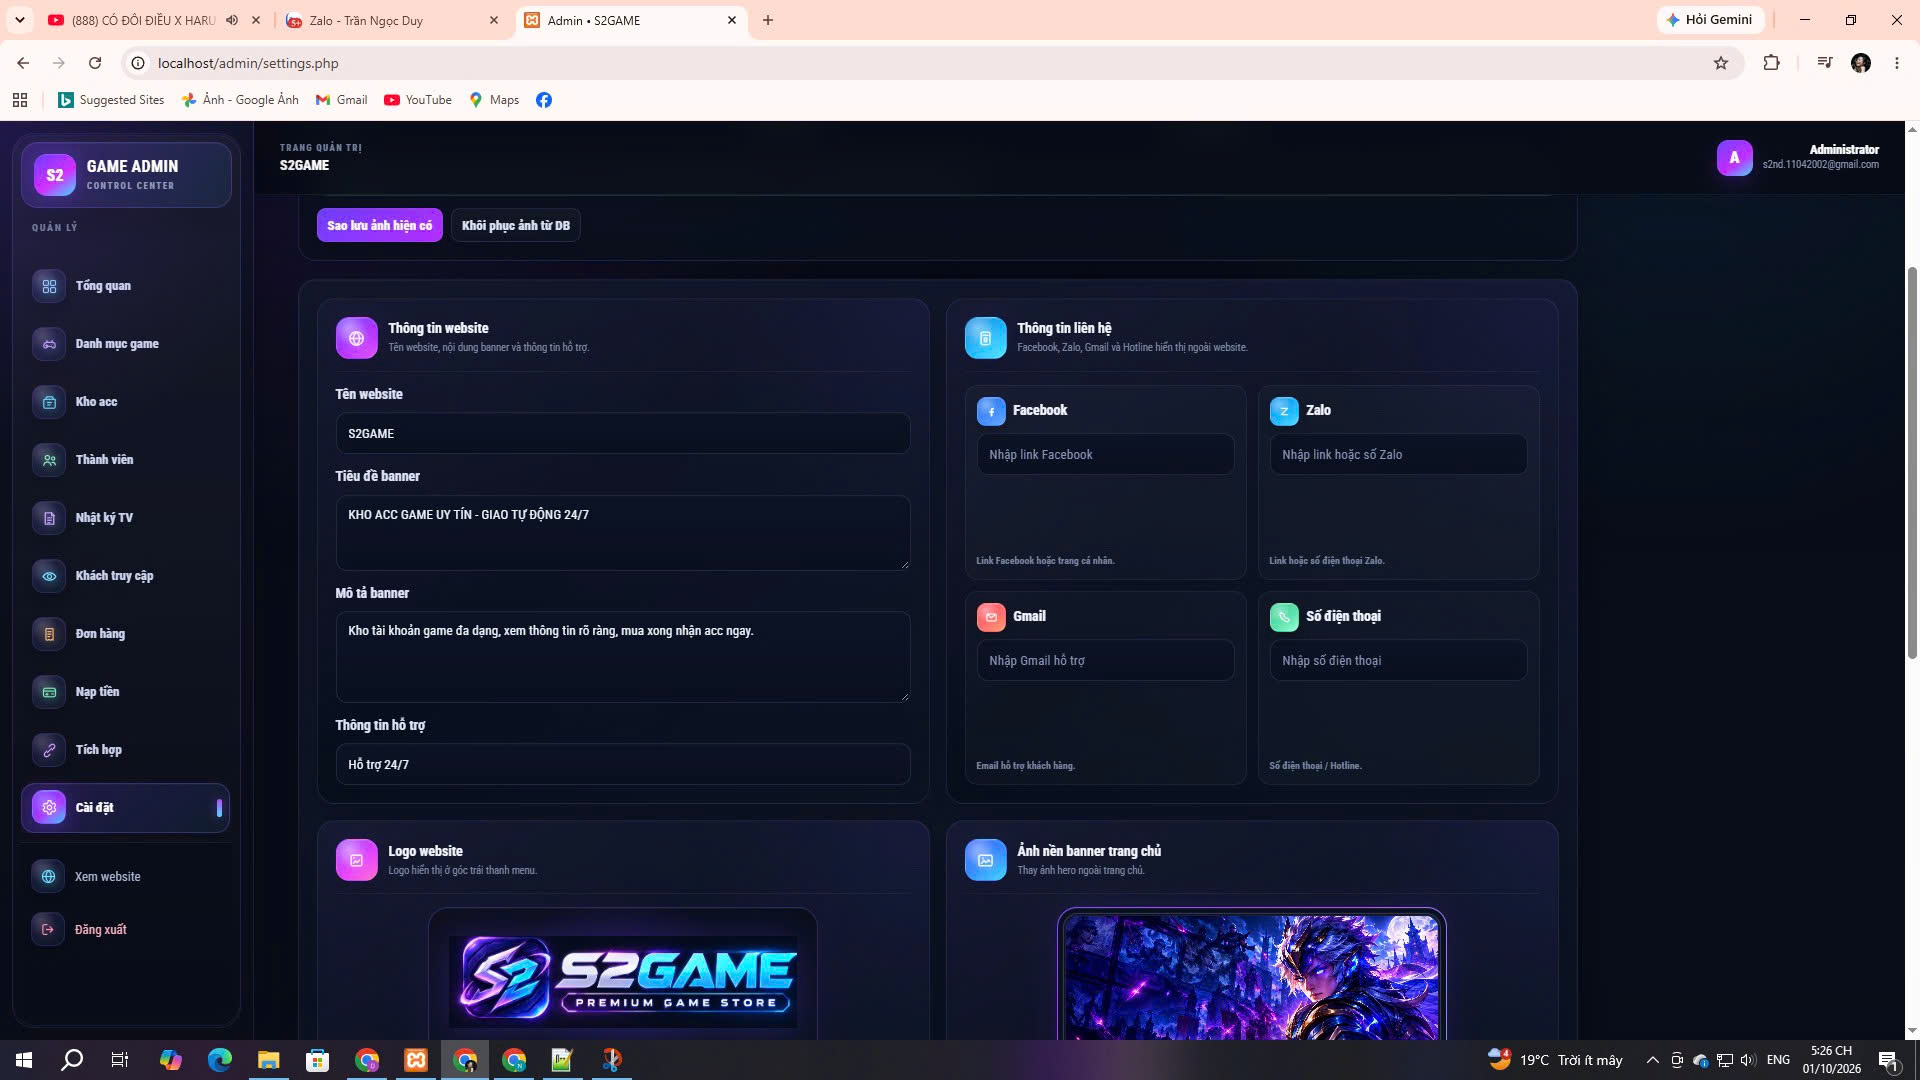1920x1080 pixels.
Task: Click the Administrator avatar A
Action: click(x=1734, y=158)
